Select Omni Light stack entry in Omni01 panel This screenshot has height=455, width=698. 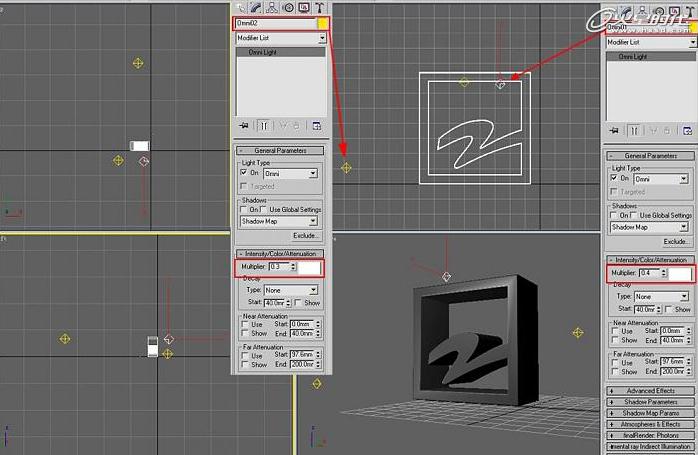(x=651, y=57)
